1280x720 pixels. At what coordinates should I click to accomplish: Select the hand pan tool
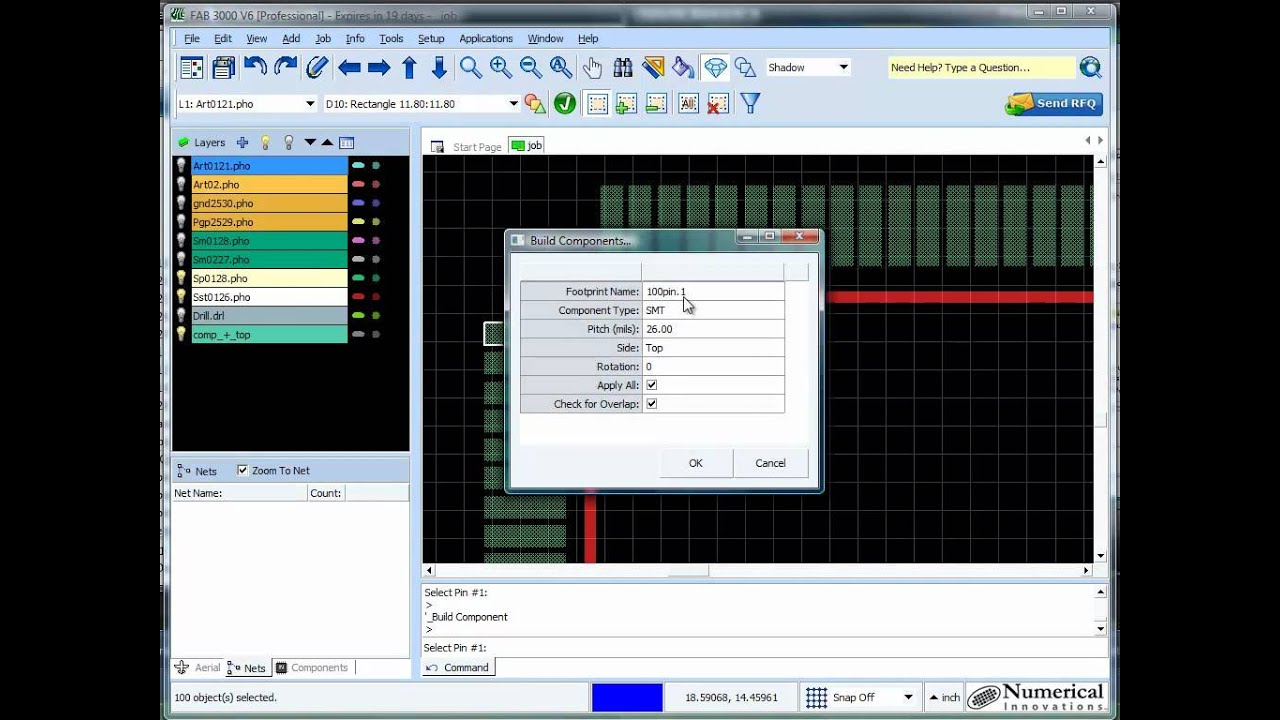pyautogui.click(x=593, y=67)
